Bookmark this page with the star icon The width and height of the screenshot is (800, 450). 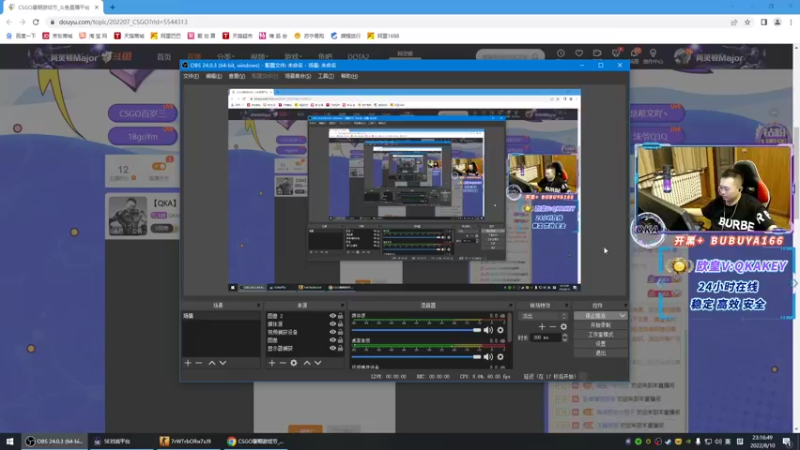click(x=747, y=22)
